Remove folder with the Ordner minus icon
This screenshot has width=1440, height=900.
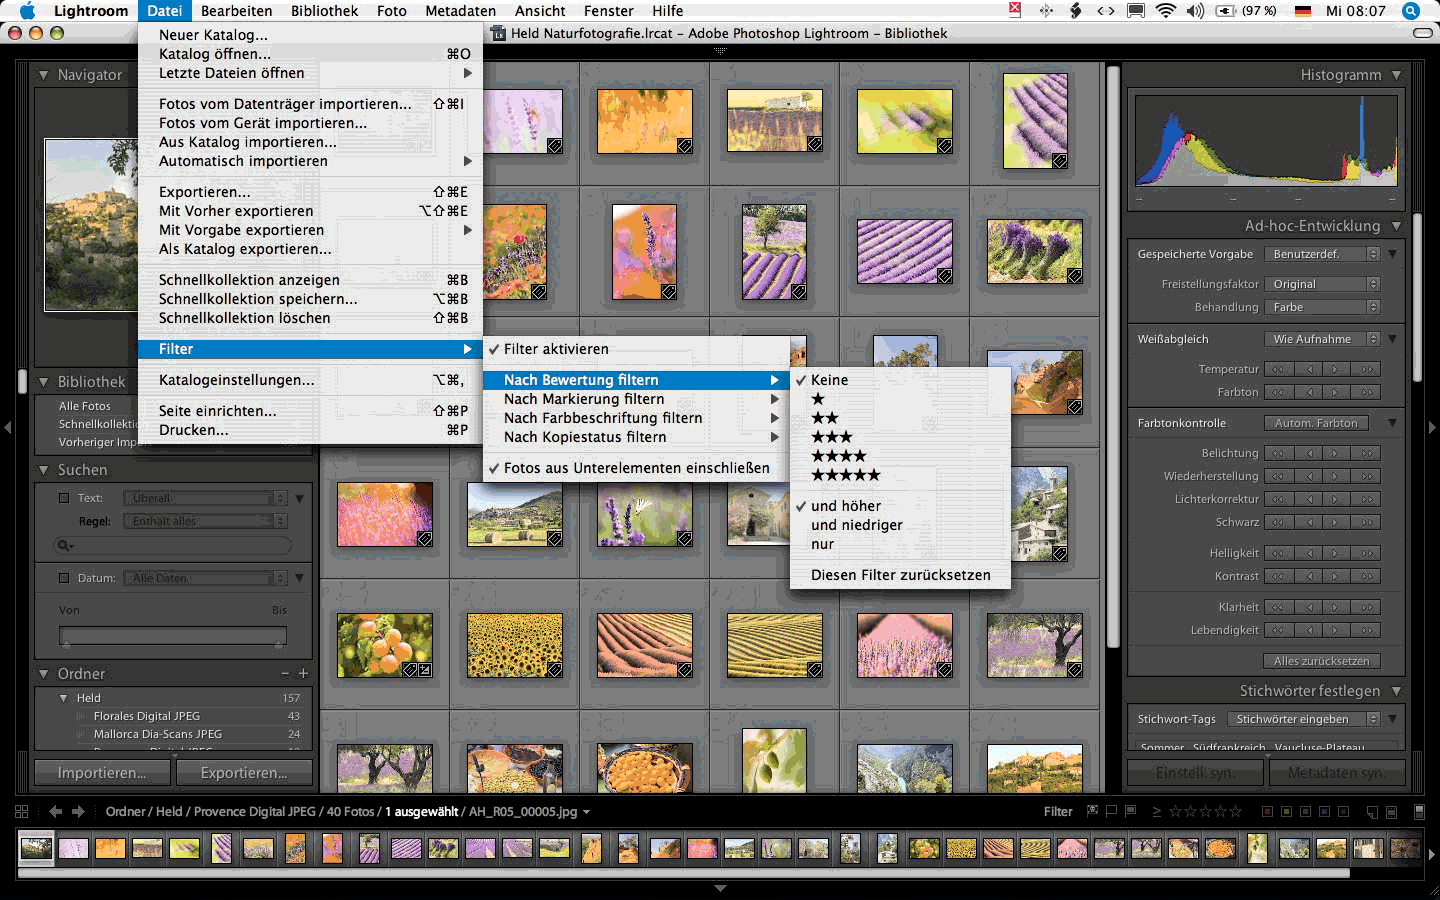coord(285,674)
